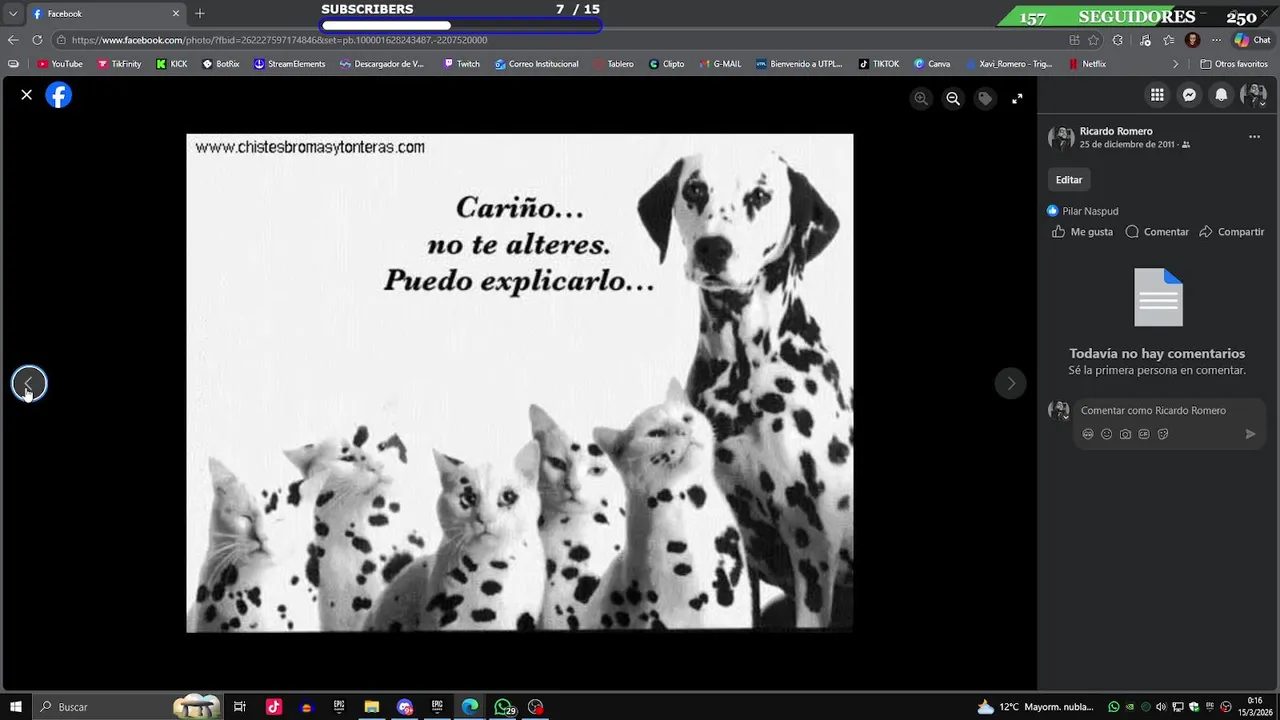
Task: Open File Explorer from taskbar
Action: tap(372, 707)
